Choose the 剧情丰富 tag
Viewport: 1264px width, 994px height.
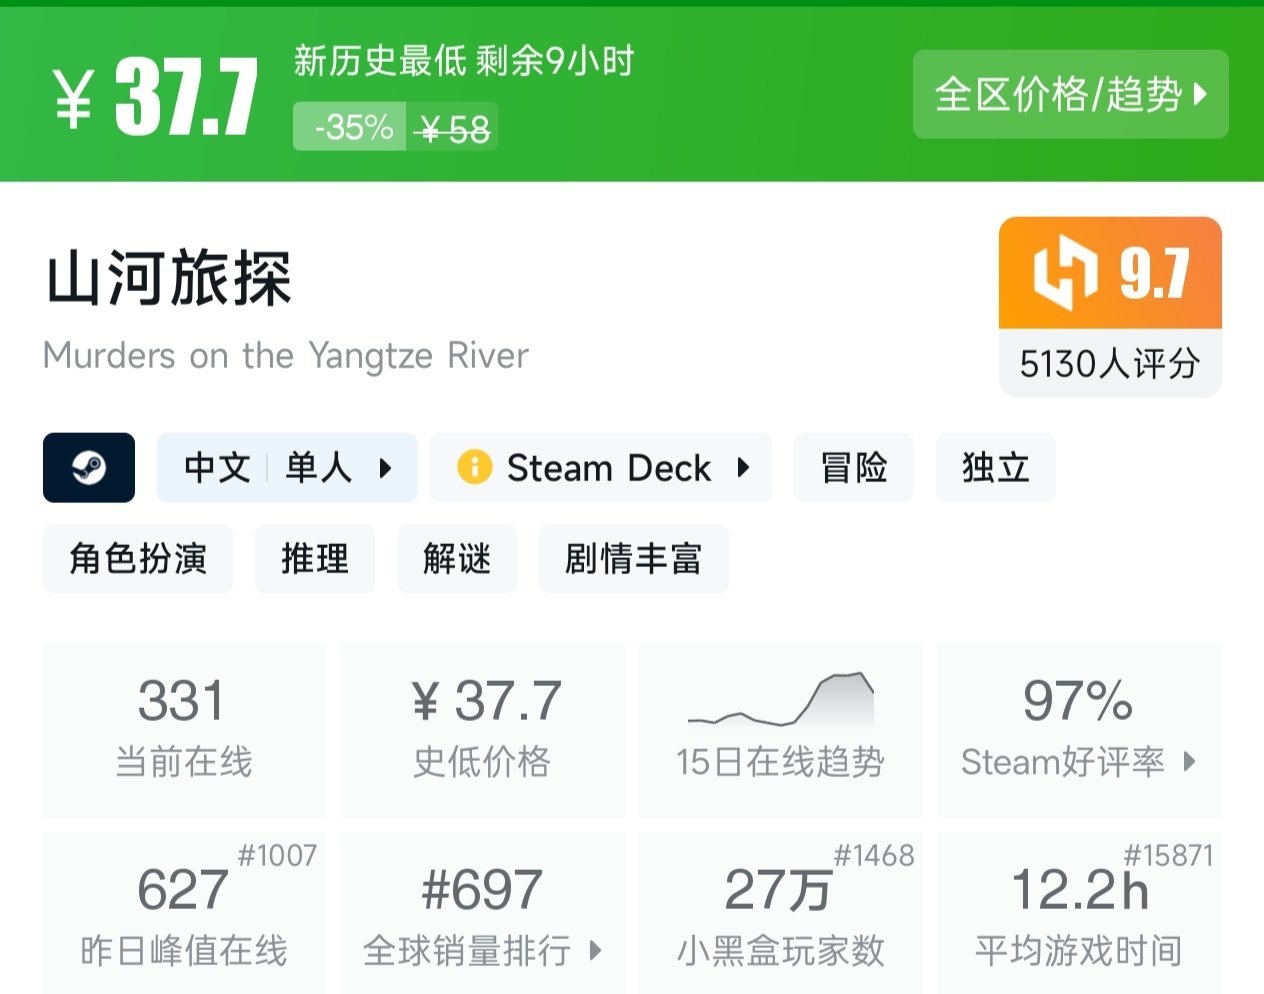[633, 558]
